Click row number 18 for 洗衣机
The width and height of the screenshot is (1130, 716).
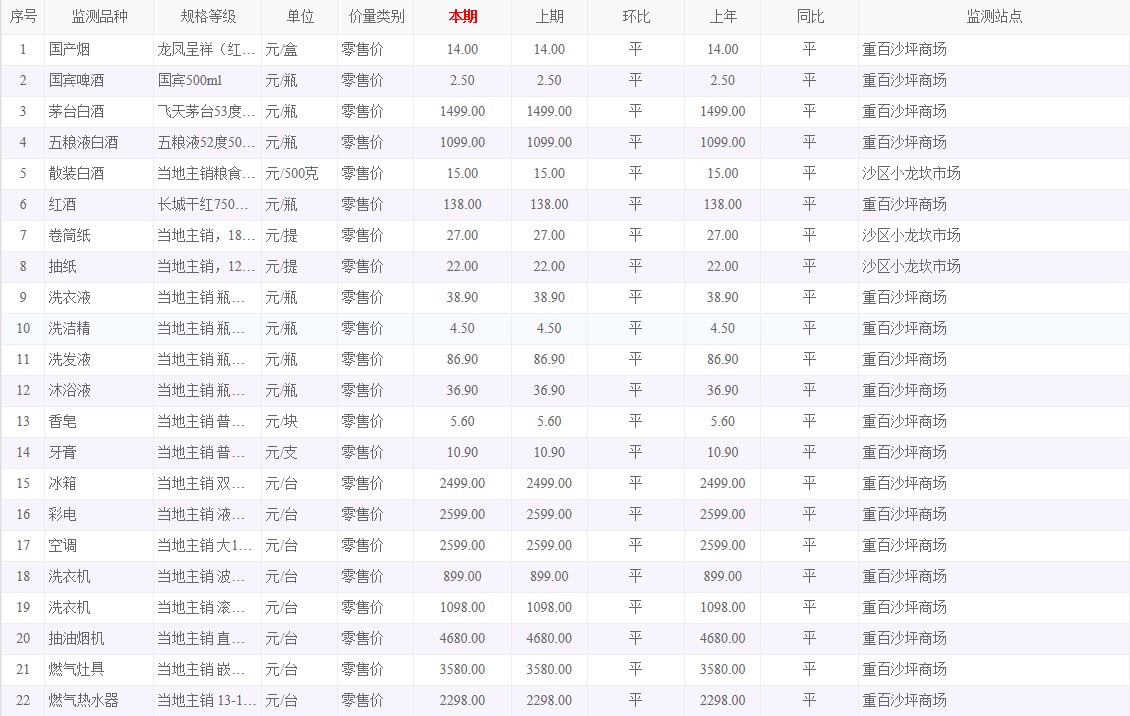[x=23, y=576]
